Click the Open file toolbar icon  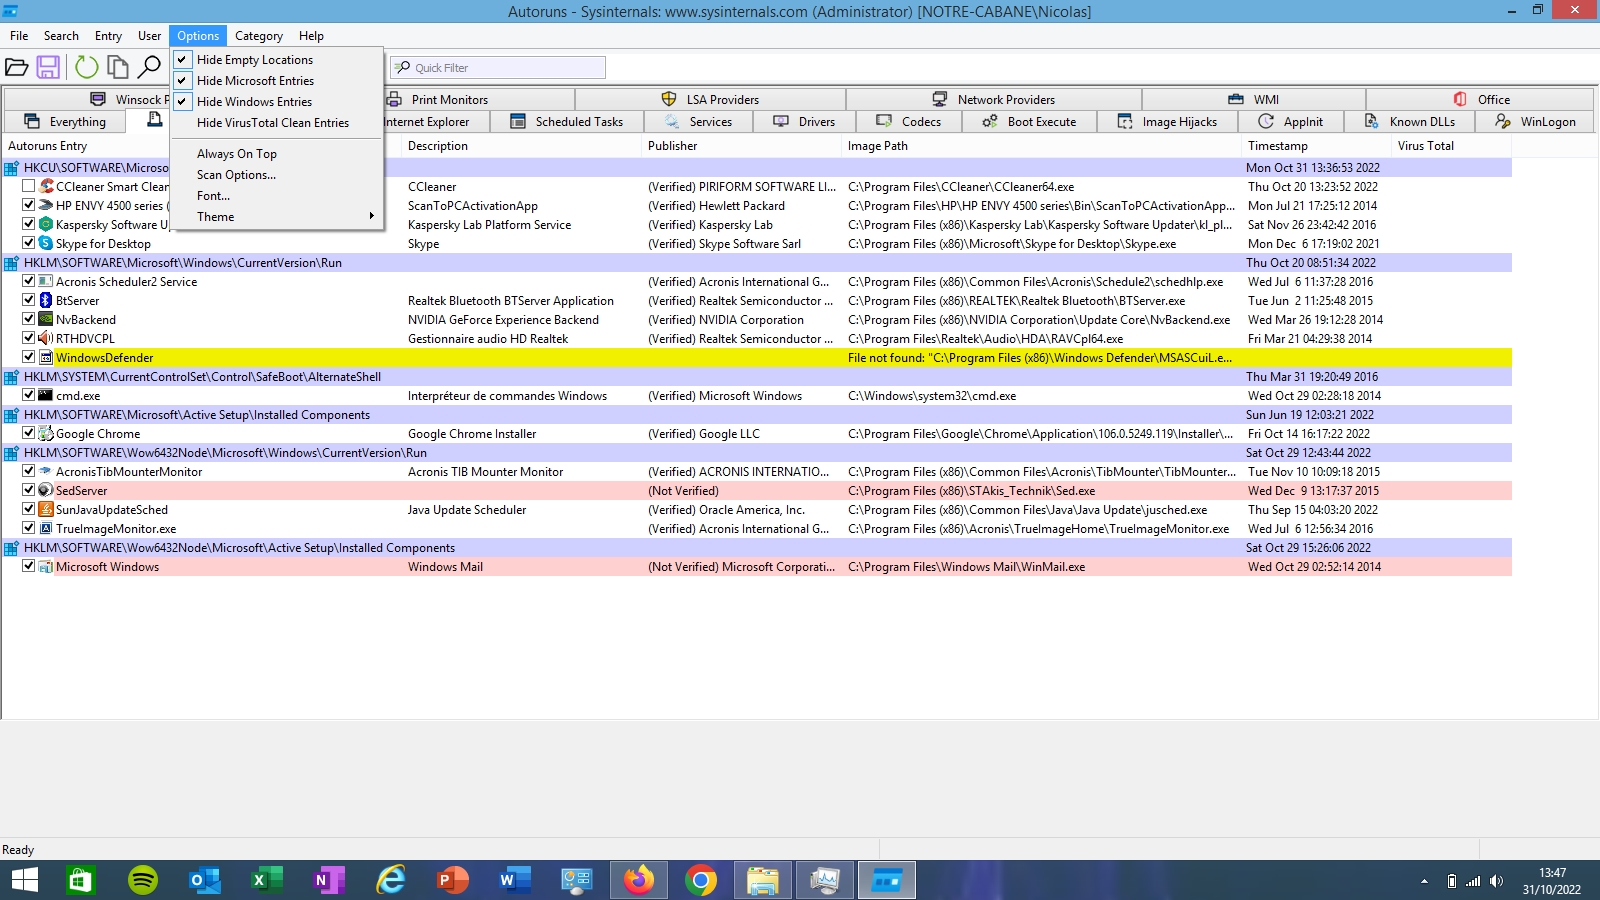coord(17,68)
